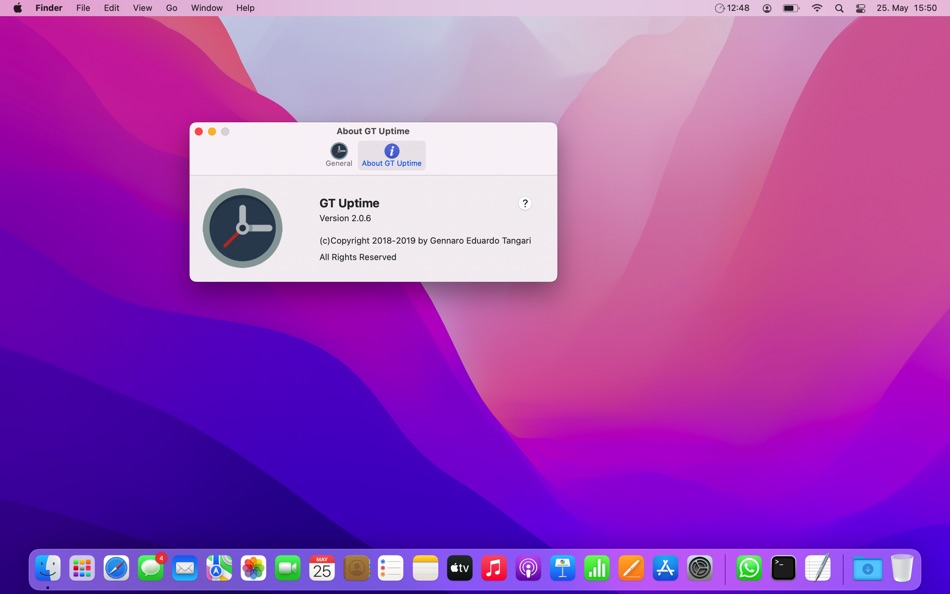
Task: Open WhatsApp from the Dock
Action: point(748,568)
